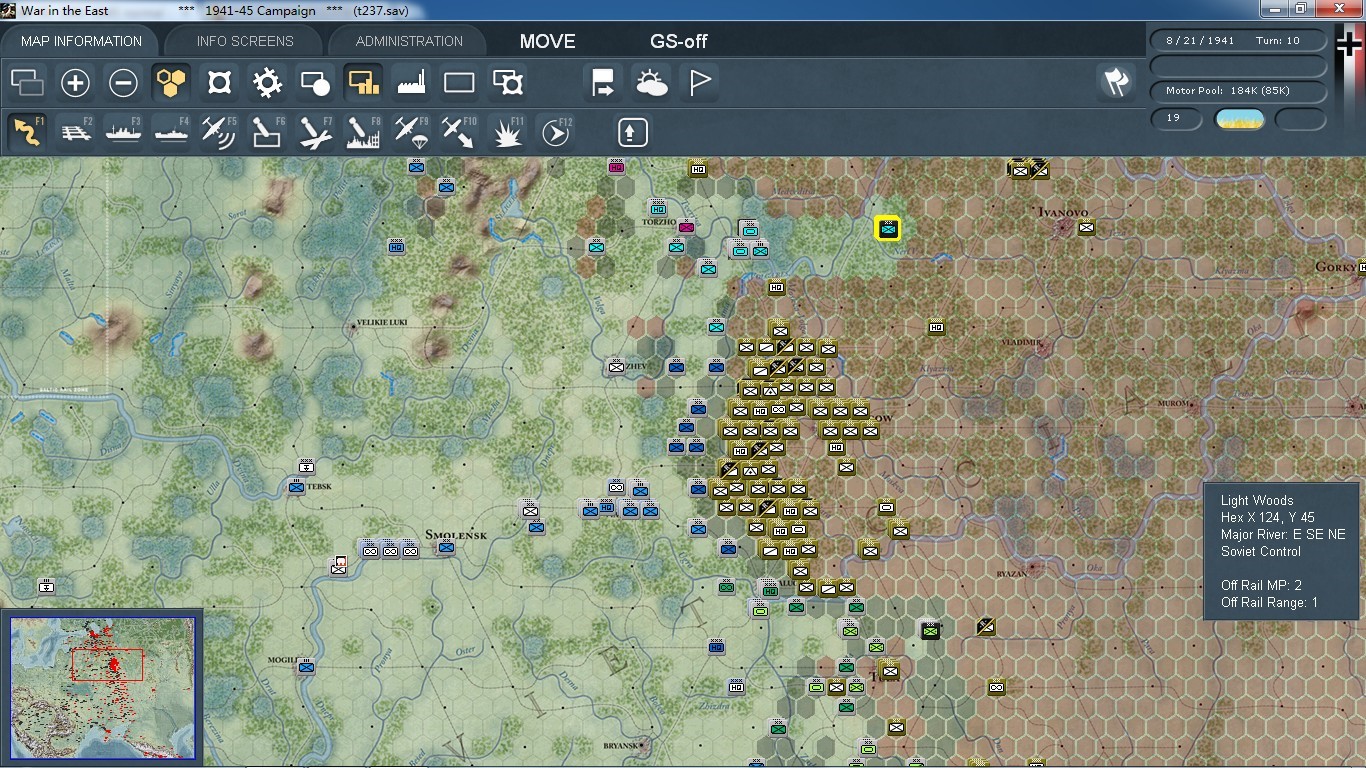
Task: Click the Ivanovo city label
Action: pyautogui.click(x=1063, y=212)
